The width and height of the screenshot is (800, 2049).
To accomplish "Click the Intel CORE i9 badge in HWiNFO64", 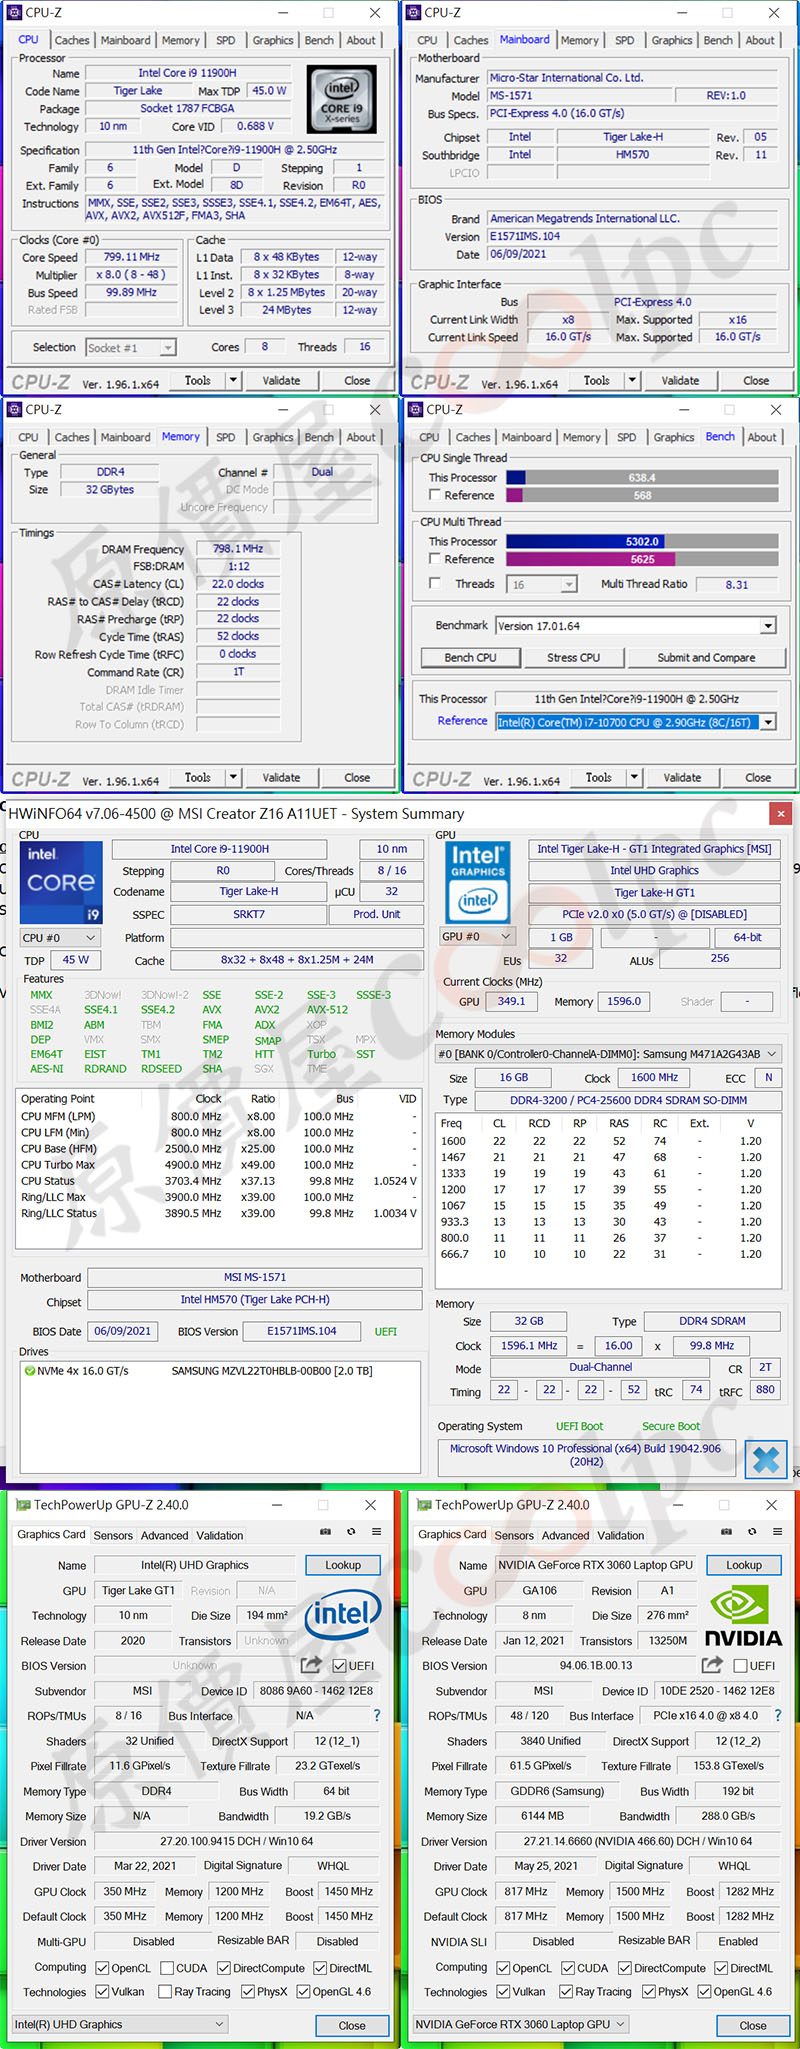I will [61, 882].
